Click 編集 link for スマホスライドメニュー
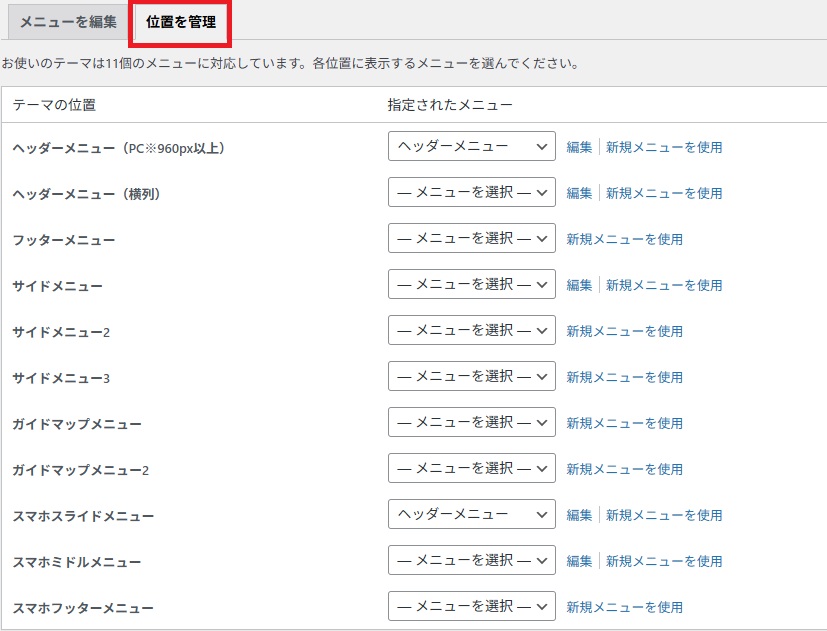The height and width of the screenshot is (631, 827). [579, 515]
